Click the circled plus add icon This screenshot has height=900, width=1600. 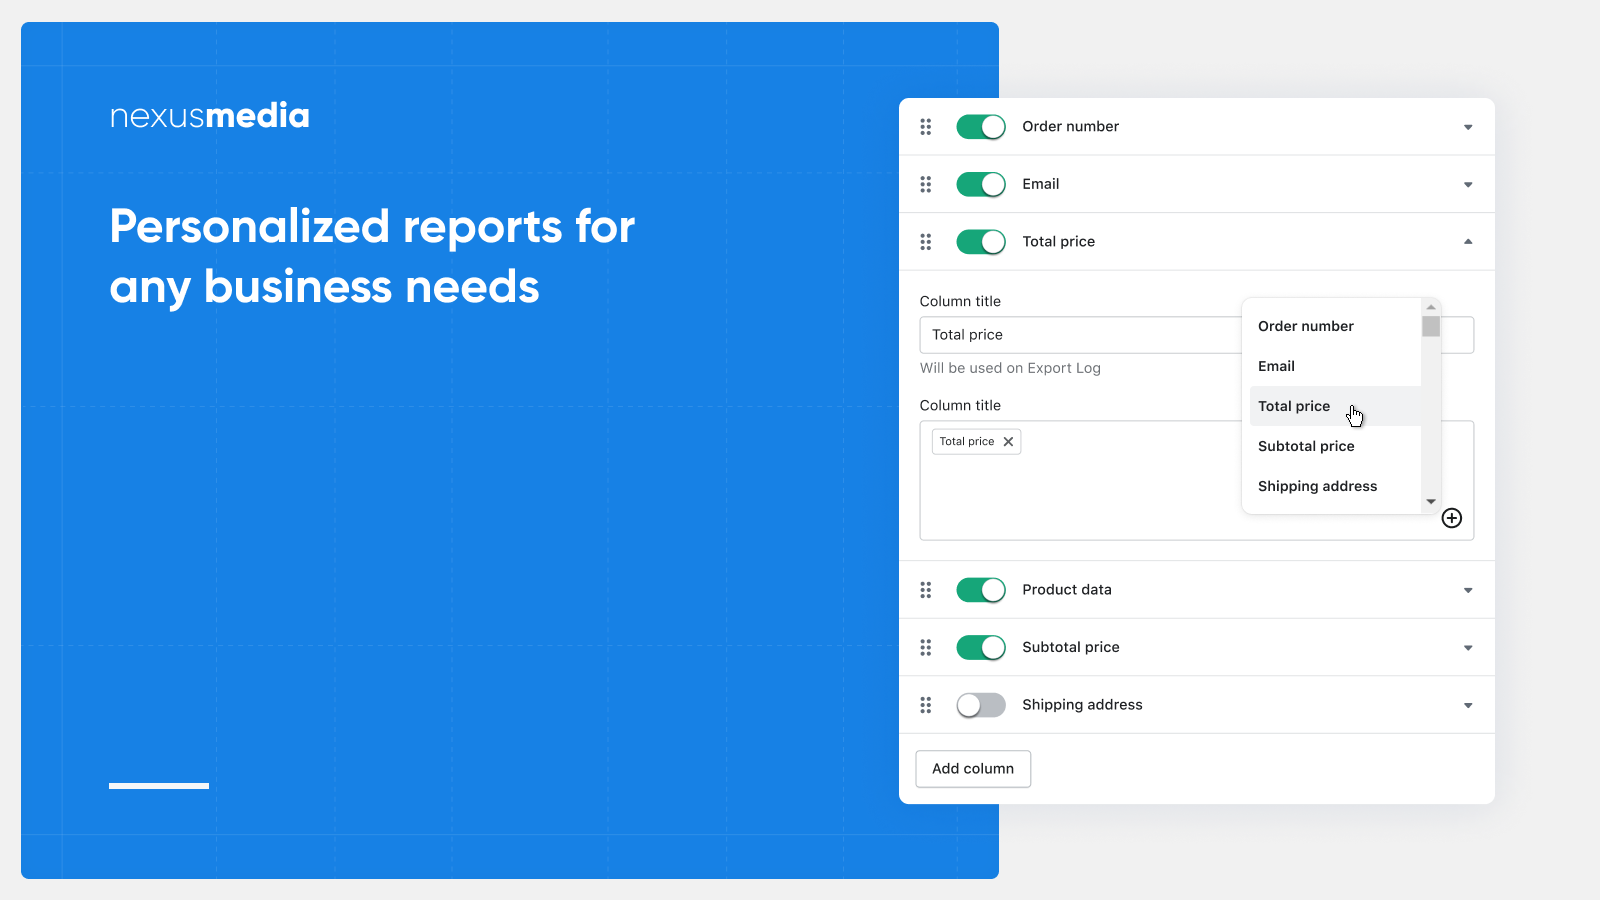click(x=1452, y=518)
